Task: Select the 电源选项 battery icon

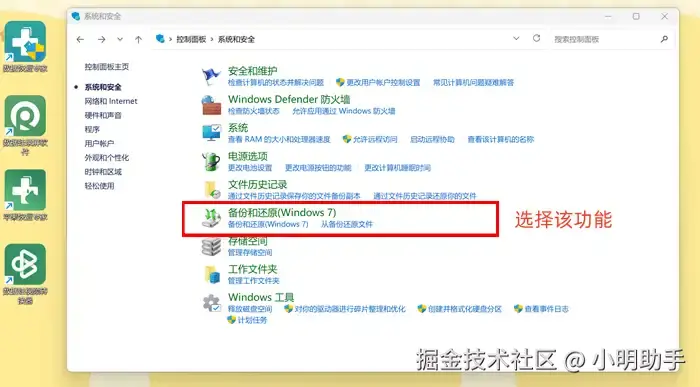Action: point(211,162)
